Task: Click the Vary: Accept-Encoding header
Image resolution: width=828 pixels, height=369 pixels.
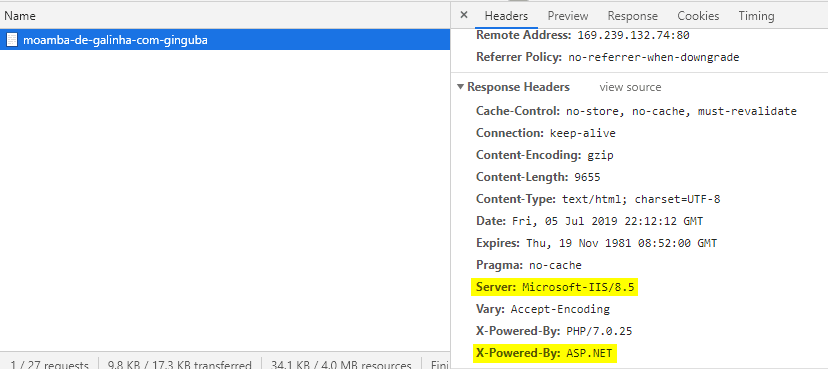Action: [x=543, y=309]
